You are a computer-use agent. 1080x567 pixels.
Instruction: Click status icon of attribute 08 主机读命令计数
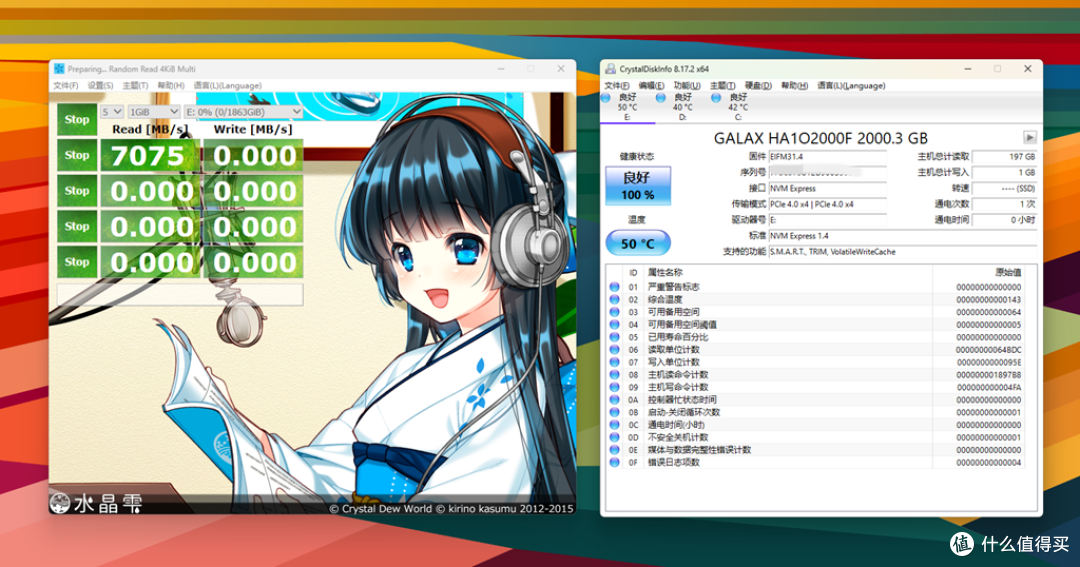click(x=614, y=375)
